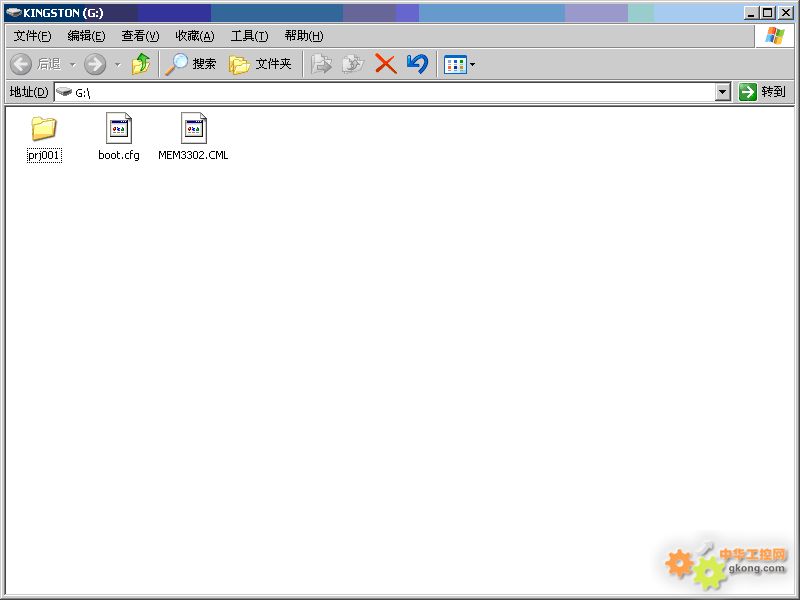Click the Forward arrow button
Screen dimensions: 800x600
[95, 64]
